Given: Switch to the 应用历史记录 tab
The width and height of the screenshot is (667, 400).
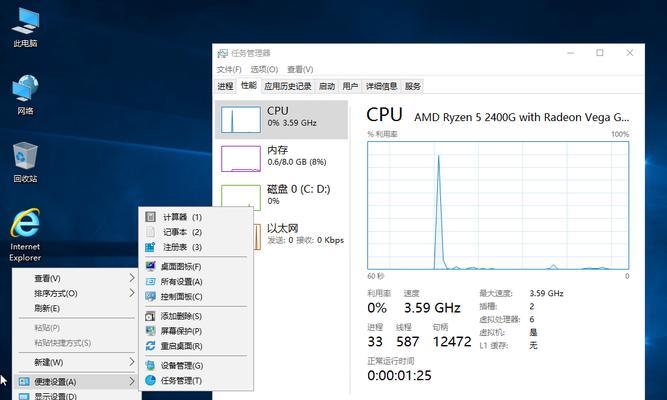Looking at the screenshot, I should tap(288, 86).
